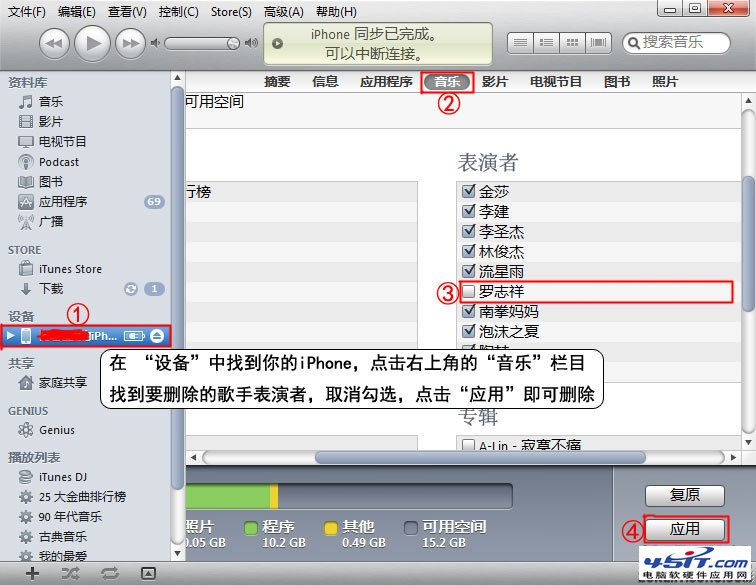Click the Previous track rewind button
This screenshot has width=756, height=585.
(54, 43)
